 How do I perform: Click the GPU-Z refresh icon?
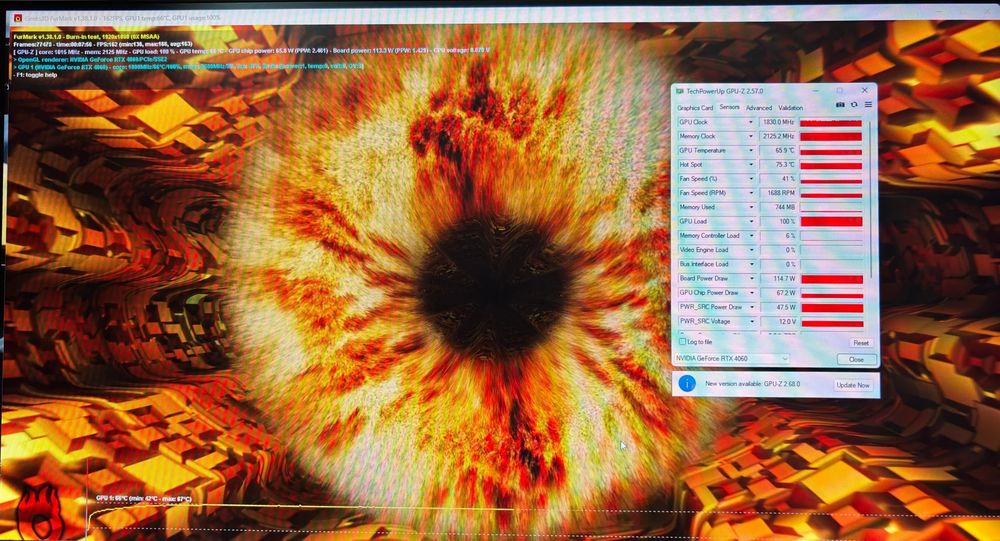click(x=854, y=105)
